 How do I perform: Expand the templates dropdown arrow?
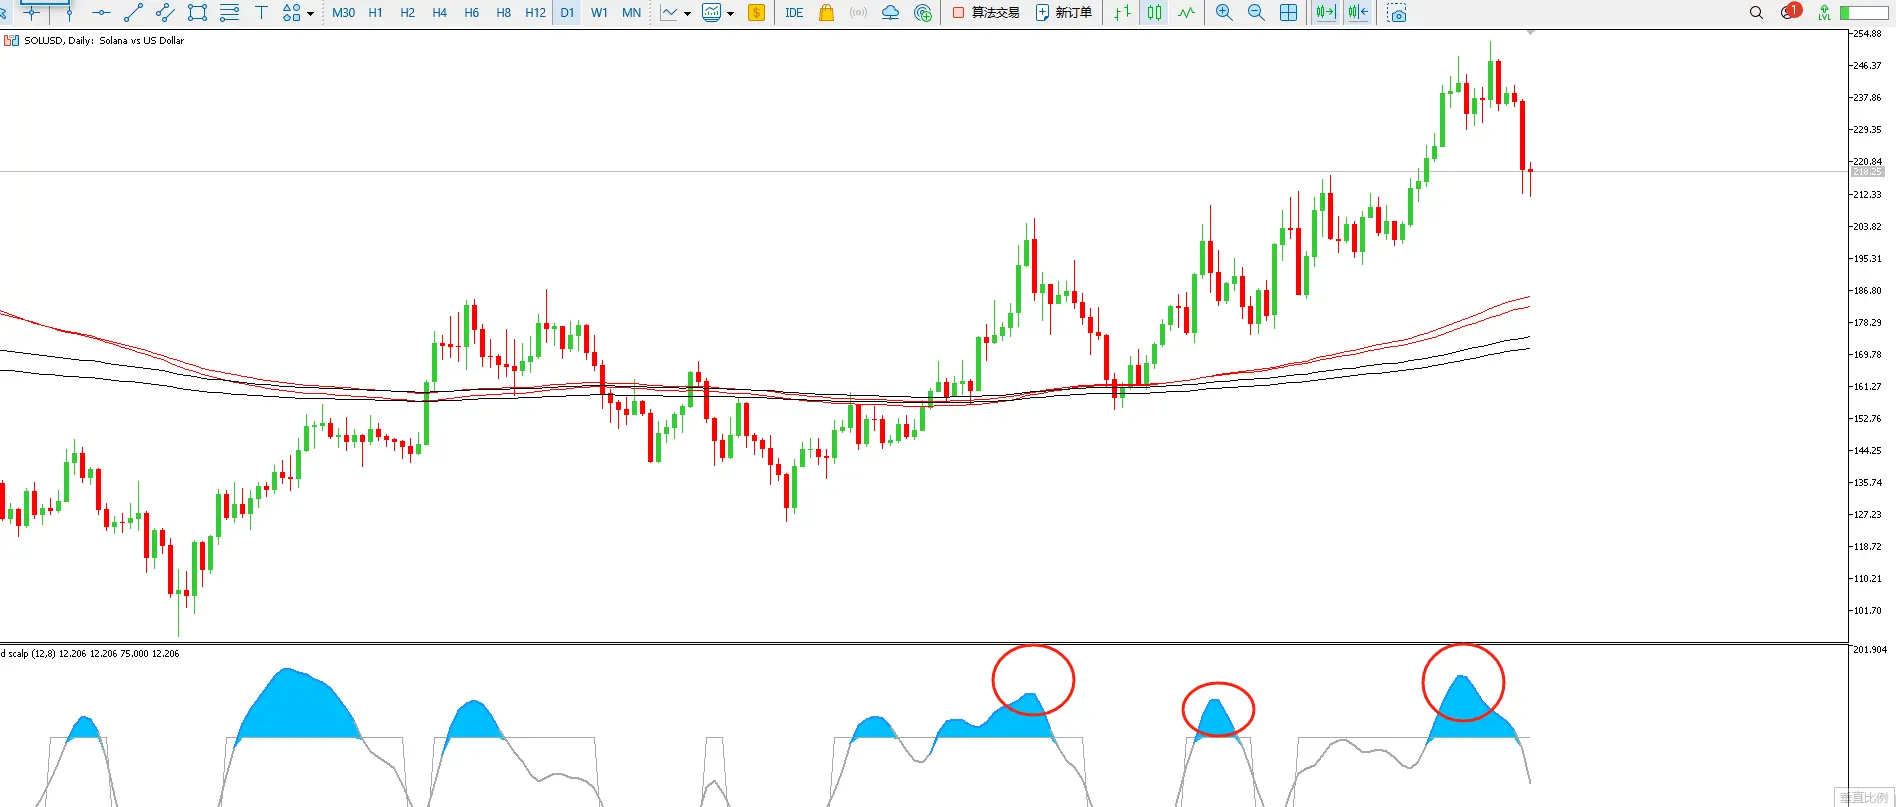pos(730,14)
